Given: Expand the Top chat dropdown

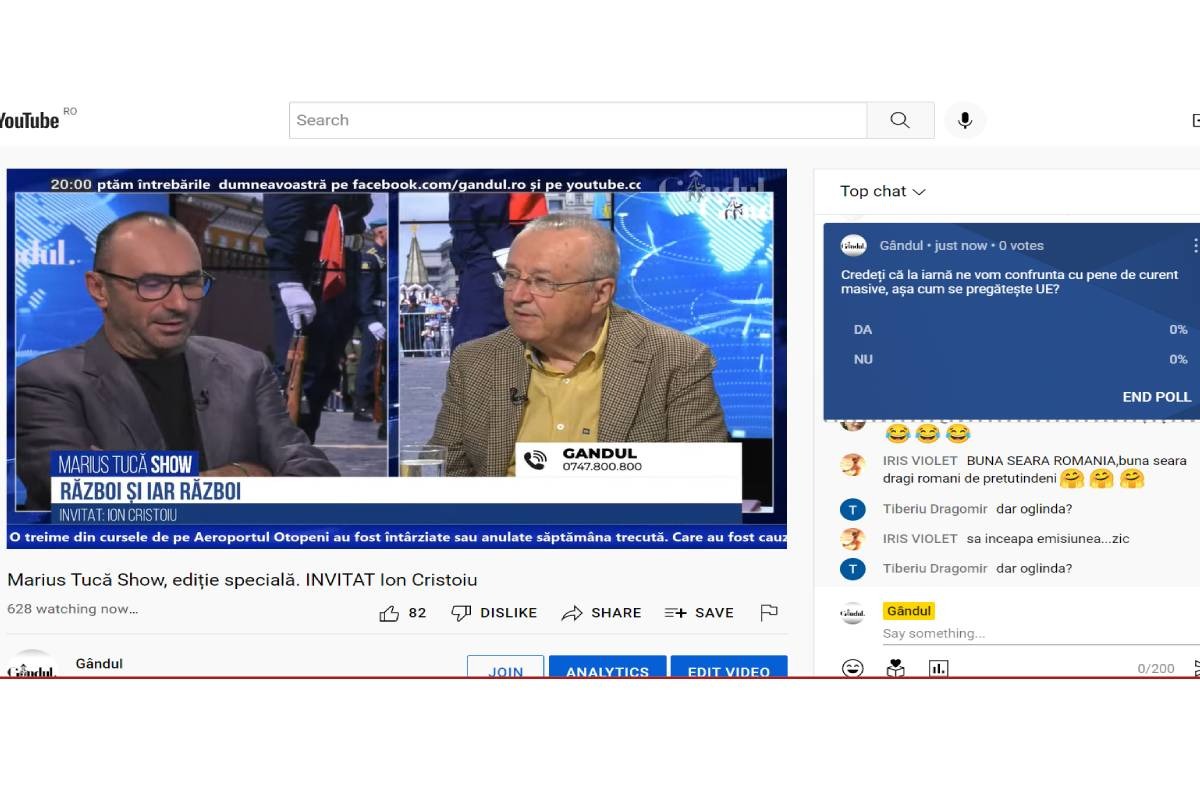Looking at the screenshot, I should tap(883, 191).
